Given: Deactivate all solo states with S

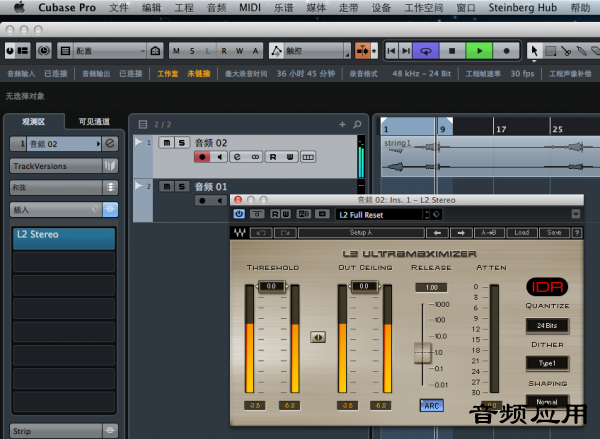Looking at the screenshot, I should (192, 51).
